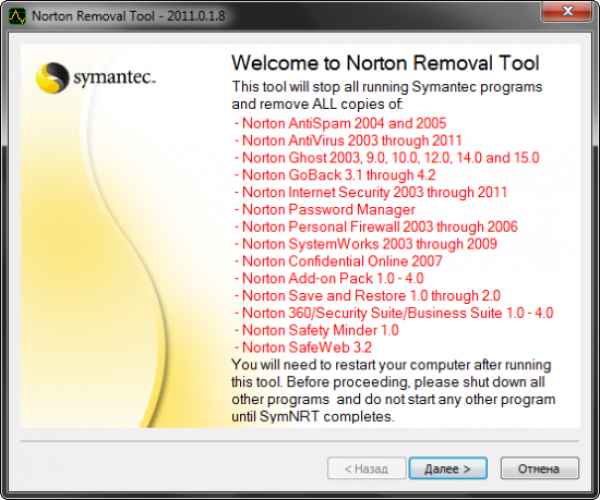Select the "Norton Add-on Pack 1.0 - 4.0" line
This screenshot has width=600, height=500.
[329, 279]
